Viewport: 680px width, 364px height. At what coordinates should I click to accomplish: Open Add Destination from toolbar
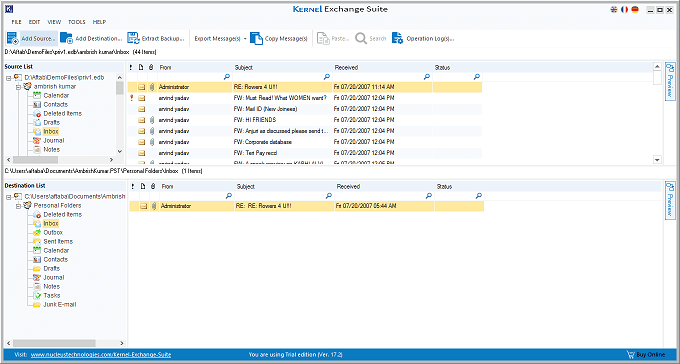[66, 38]
